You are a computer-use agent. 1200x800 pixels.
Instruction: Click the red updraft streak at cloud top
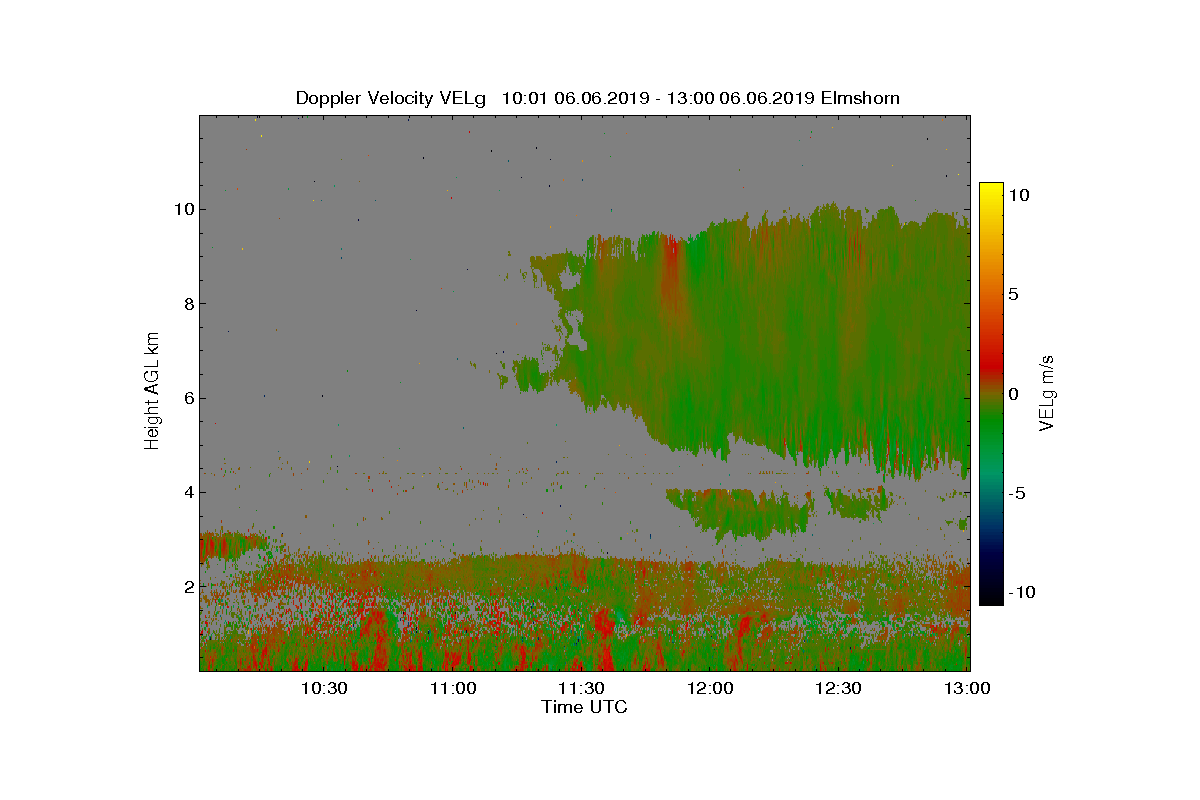[670, 262]
